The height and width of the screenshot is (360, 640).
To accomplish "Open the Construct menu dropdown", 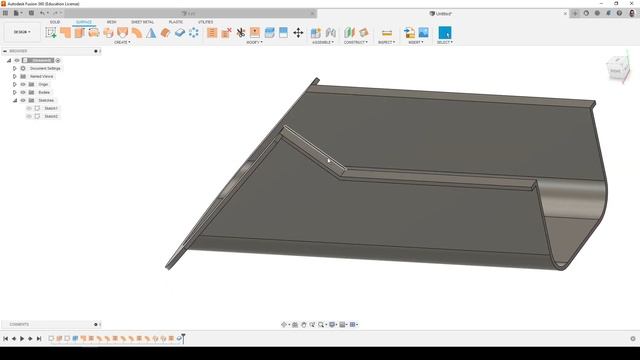I will [x=356, y=42].
